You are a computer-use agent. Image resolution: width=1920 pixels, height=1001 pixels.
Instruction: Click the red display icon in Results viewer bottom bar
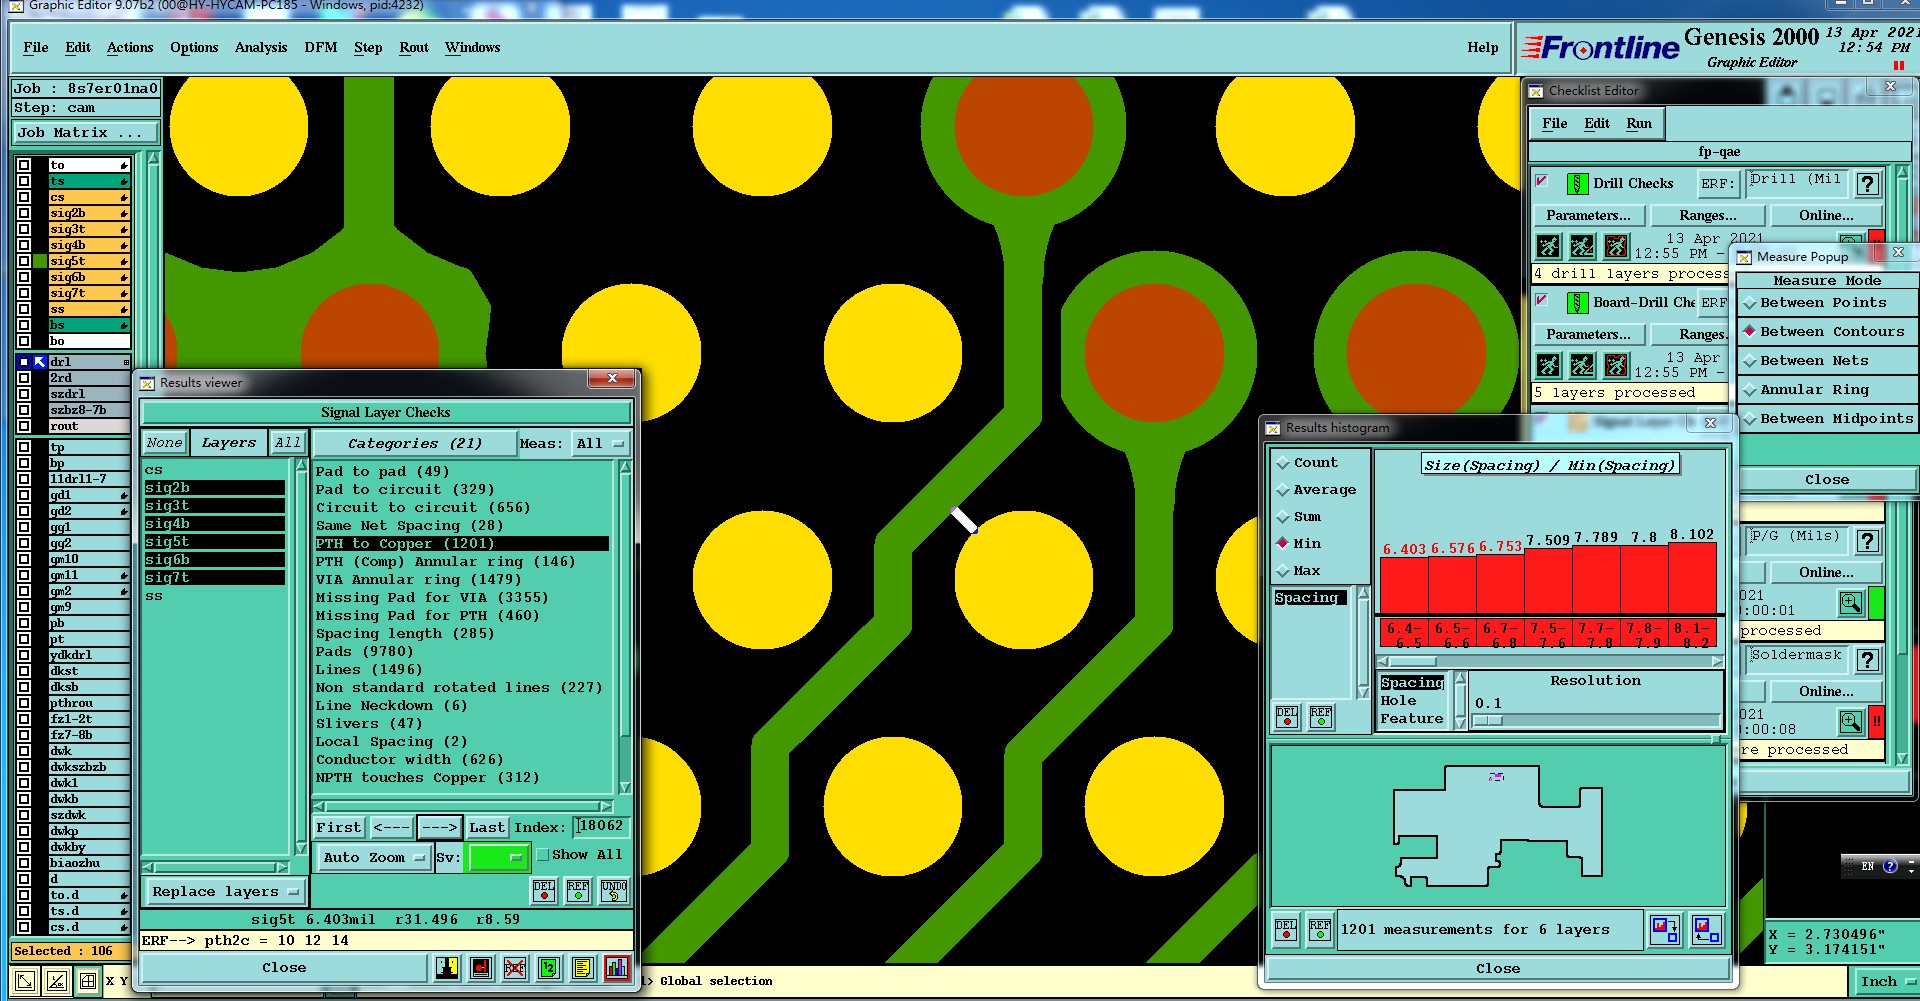[481, 968]
